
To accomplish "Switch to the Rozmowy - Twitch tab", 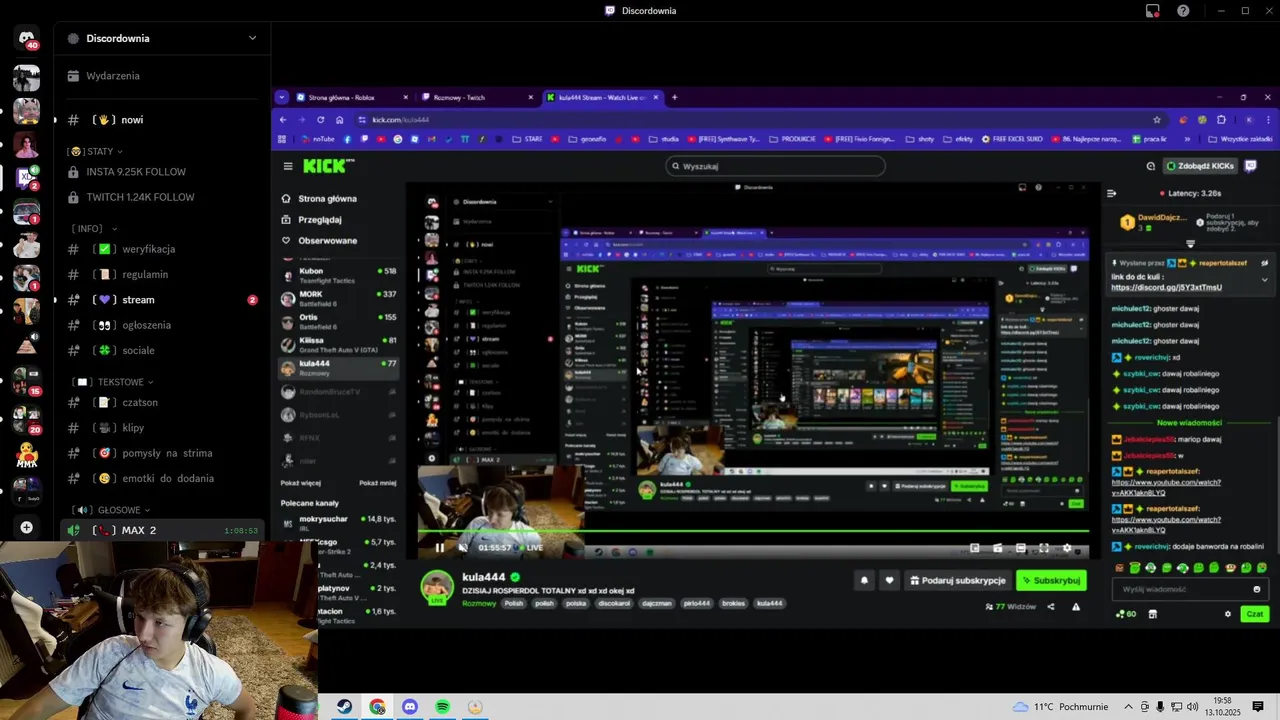I will point(478,97).
